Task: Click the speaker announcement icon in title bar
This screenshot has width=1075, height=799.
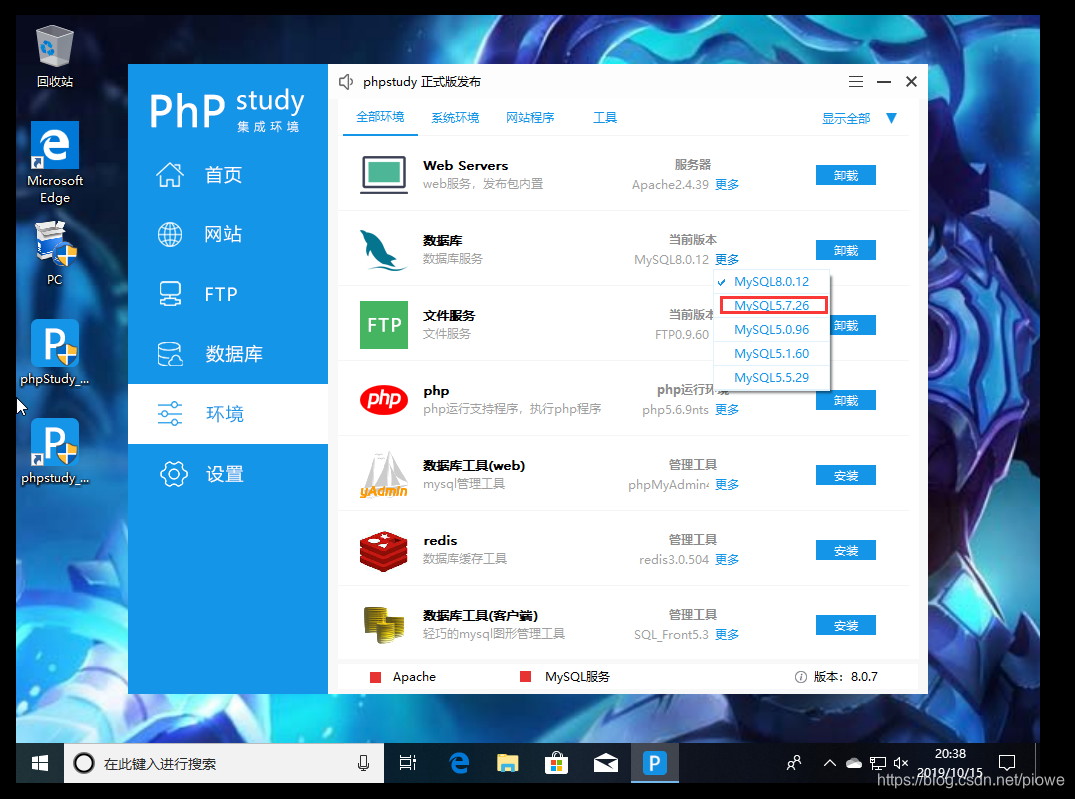Action: [346, 82]
